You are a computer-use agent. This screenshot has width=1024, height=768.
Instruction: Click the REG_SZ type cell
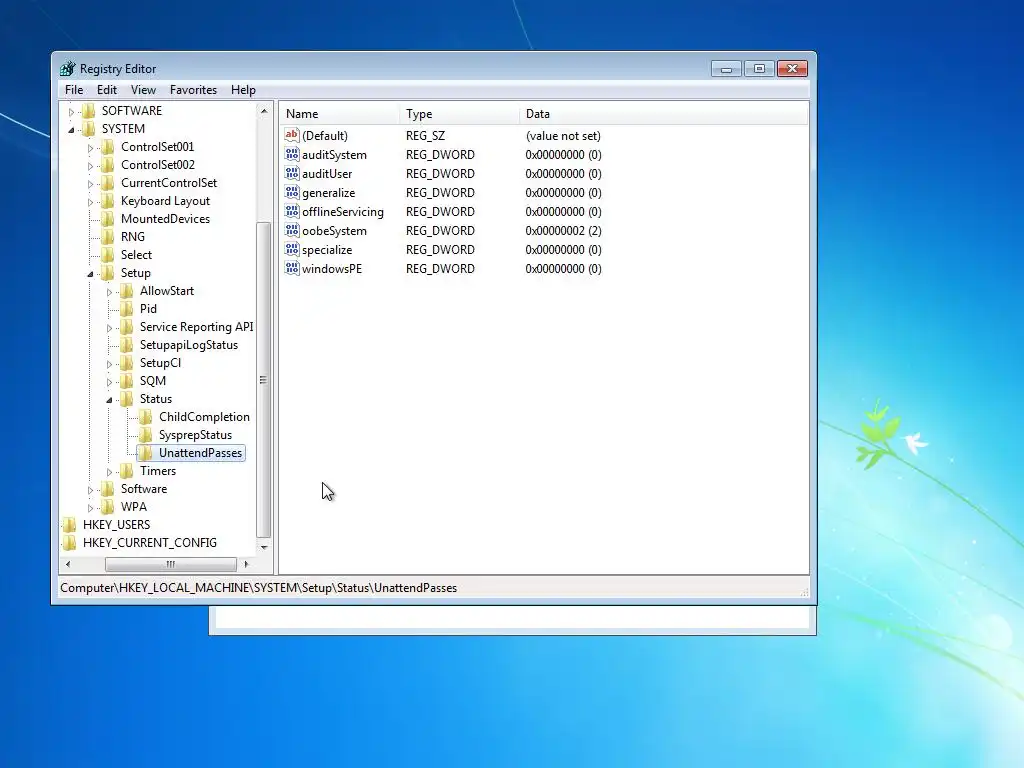[x=425, y=136]
